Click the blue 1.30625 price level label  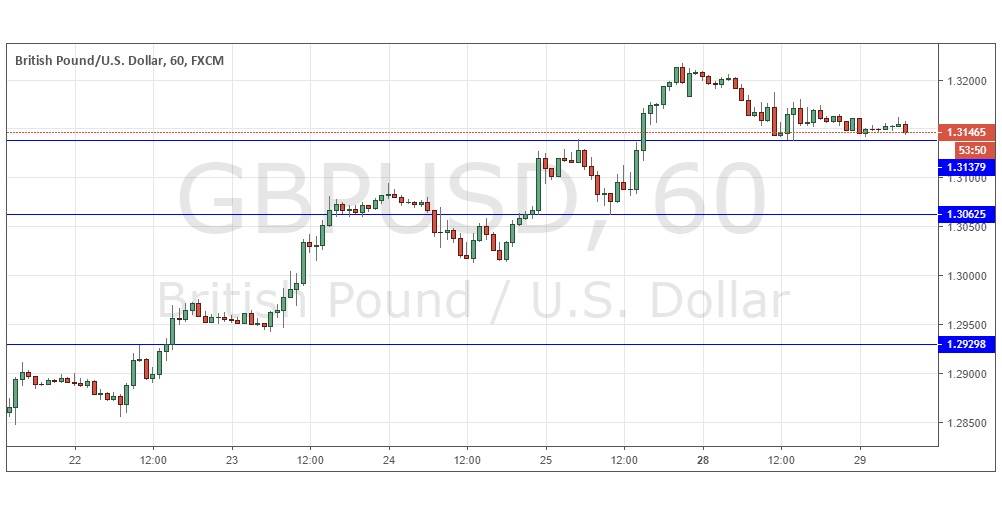(x=965, y=214)
